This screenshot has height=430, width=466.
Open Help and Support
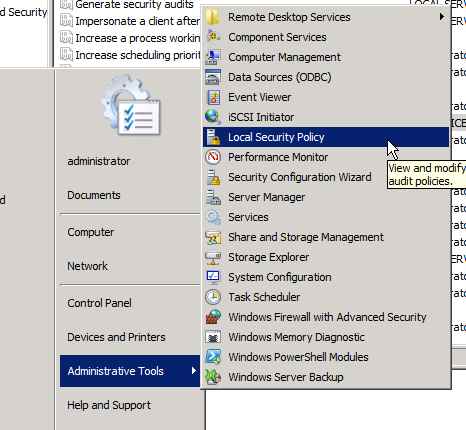click(x=109, y=405)
